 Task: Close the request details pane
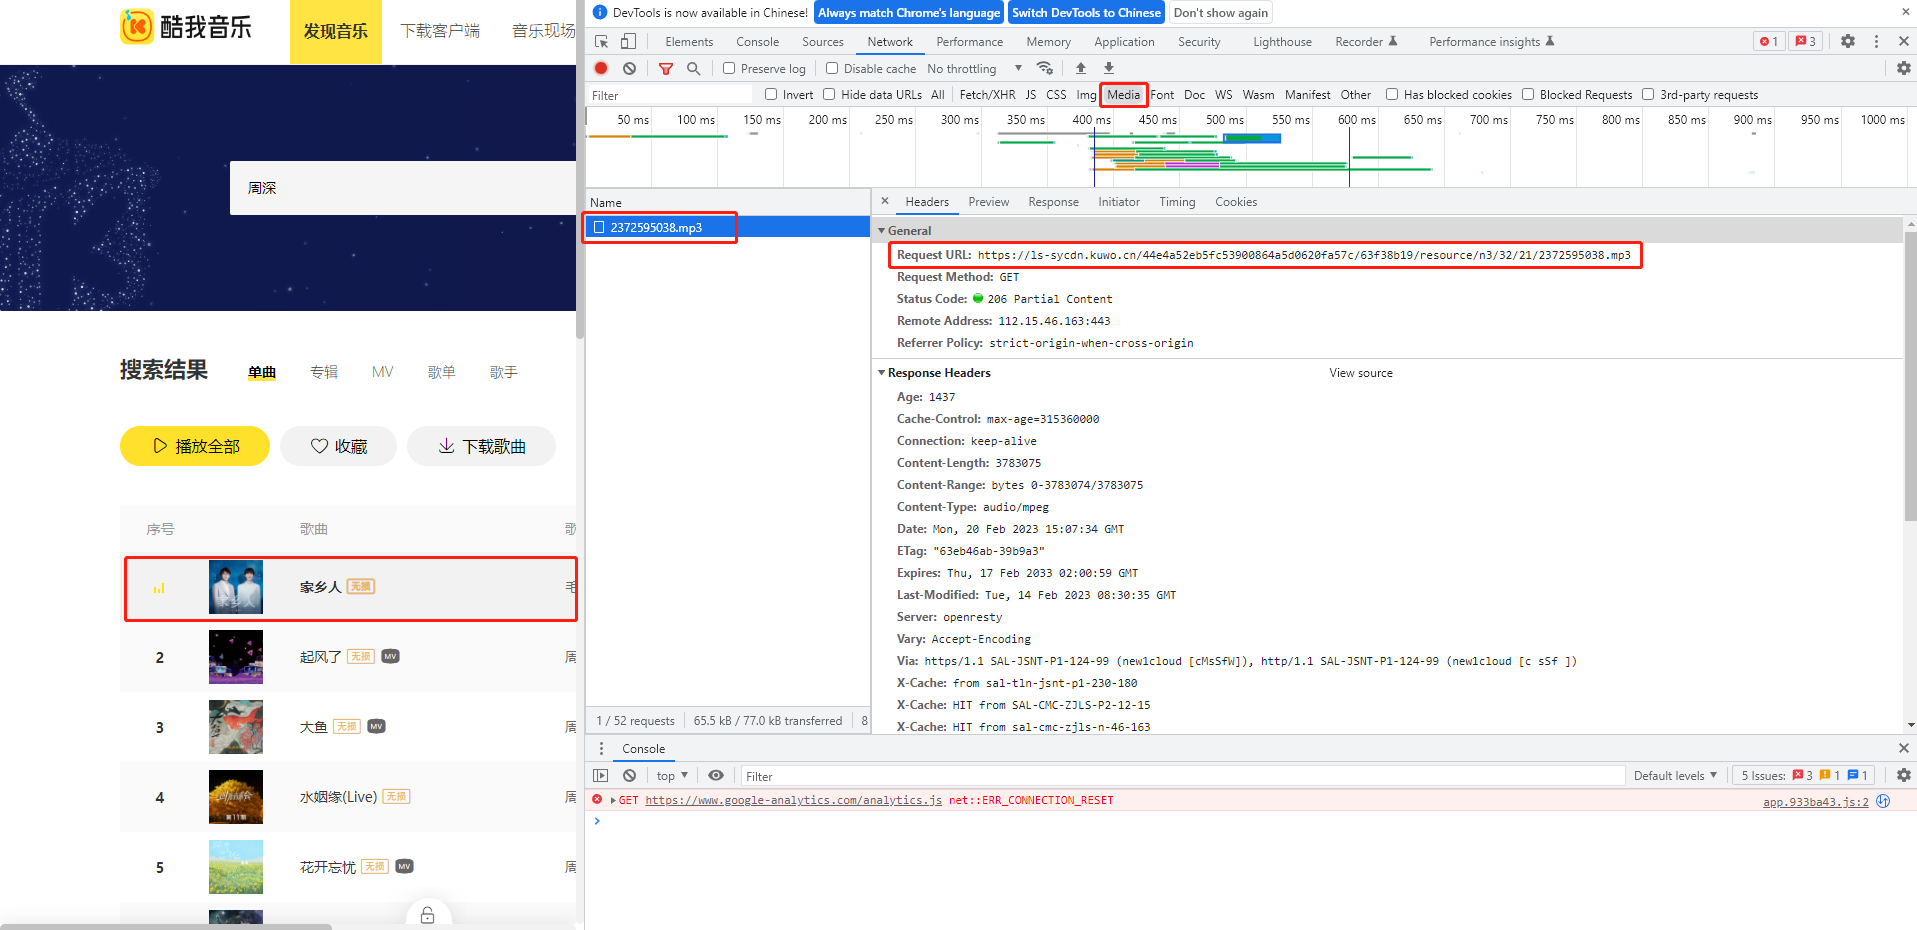point(884,201)
